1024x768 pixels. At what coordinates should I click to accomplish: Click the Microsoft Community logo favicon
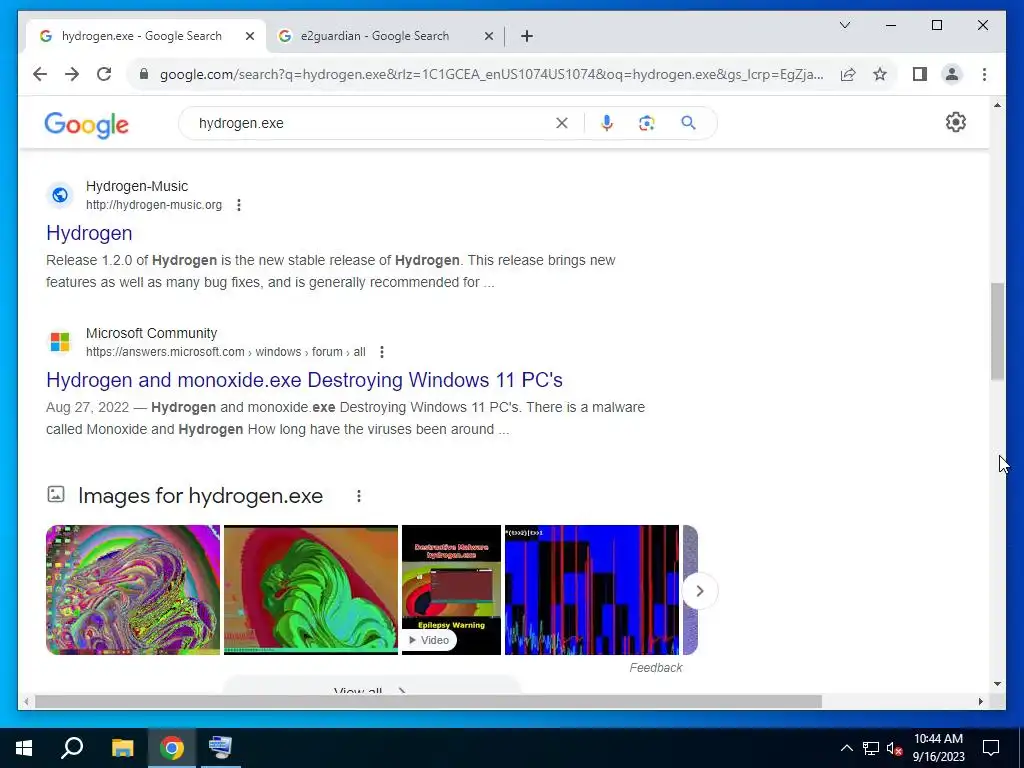click(x=59, y=342)
